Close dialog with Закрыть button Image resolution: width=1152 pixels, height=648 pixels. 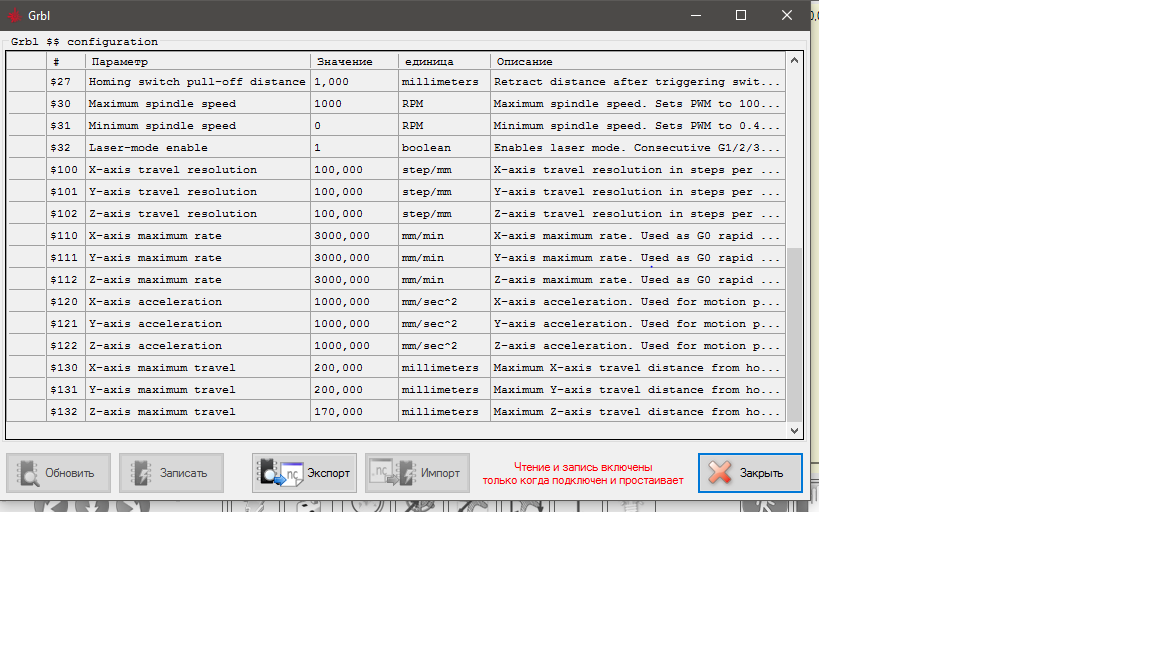pyautogui.click(x=750, y=473)
